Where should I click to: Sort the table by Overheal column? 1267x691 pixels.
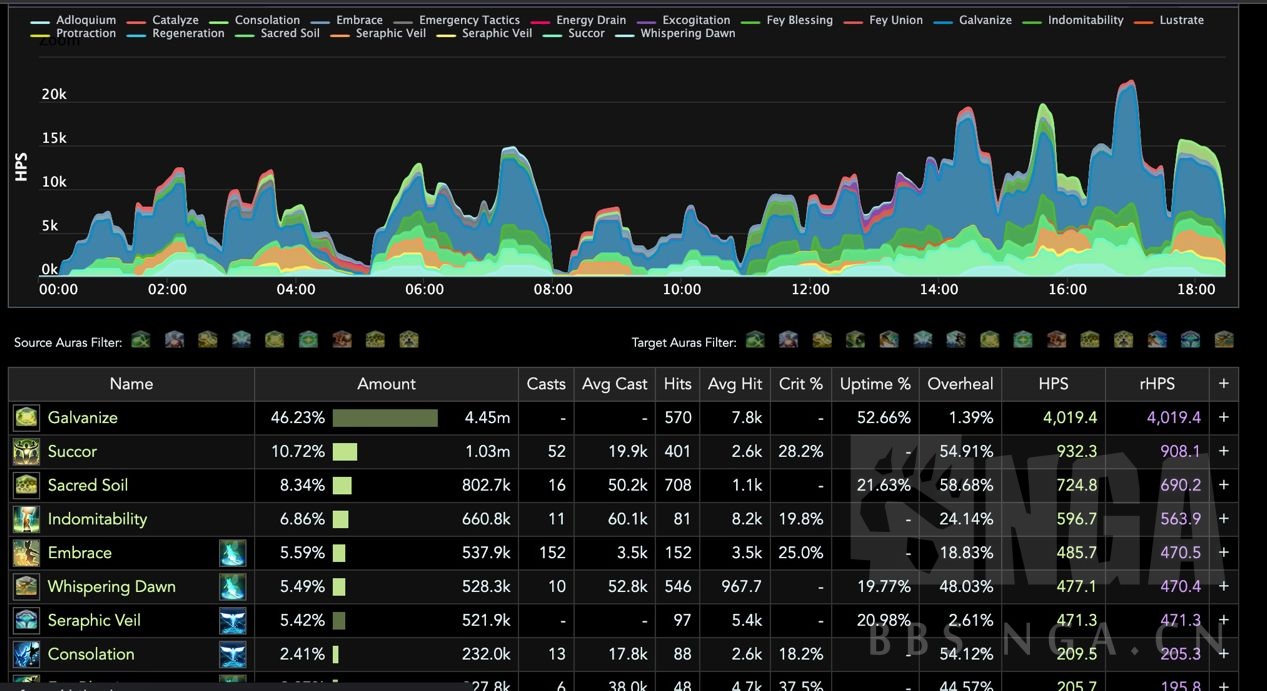pyautogui.click(x=960, y=384)
